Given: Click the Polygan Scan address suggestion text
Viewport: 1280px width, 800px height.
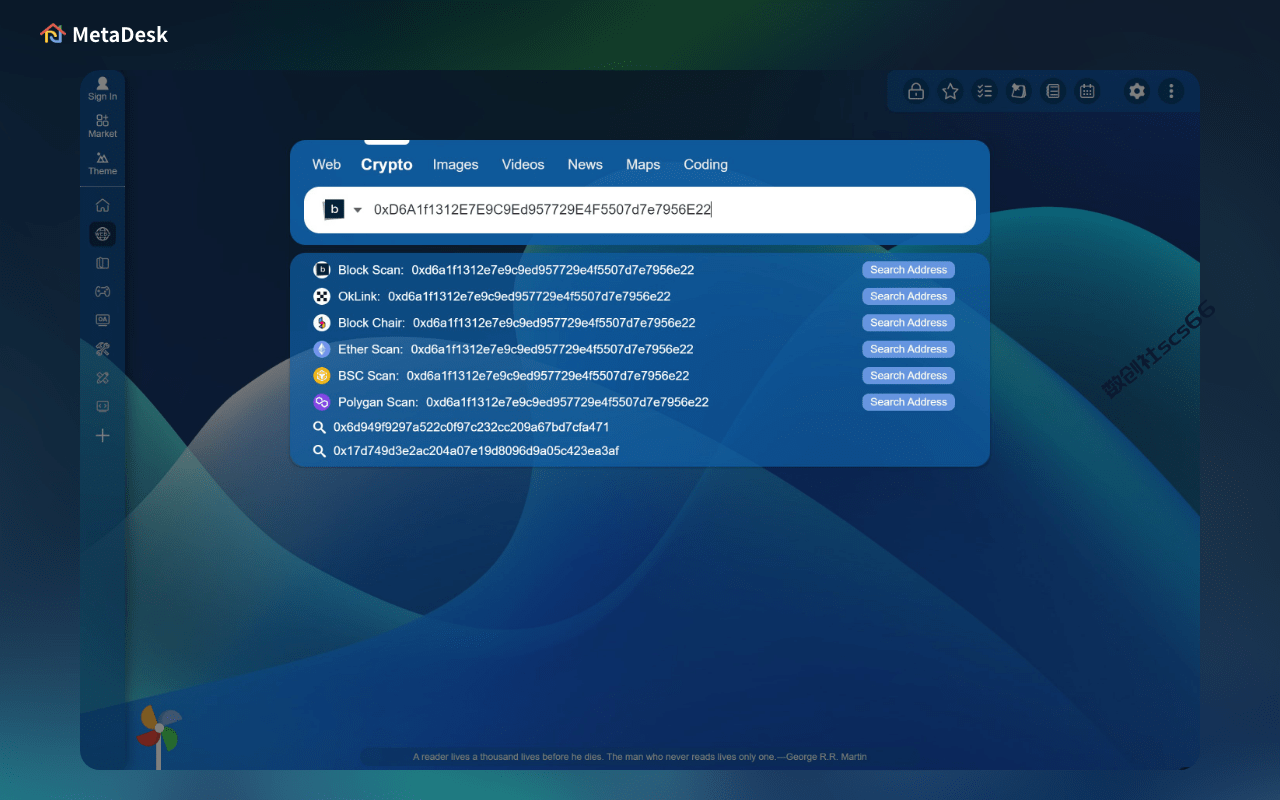Looking at the screenshot, I should click(x=567, y=402).
